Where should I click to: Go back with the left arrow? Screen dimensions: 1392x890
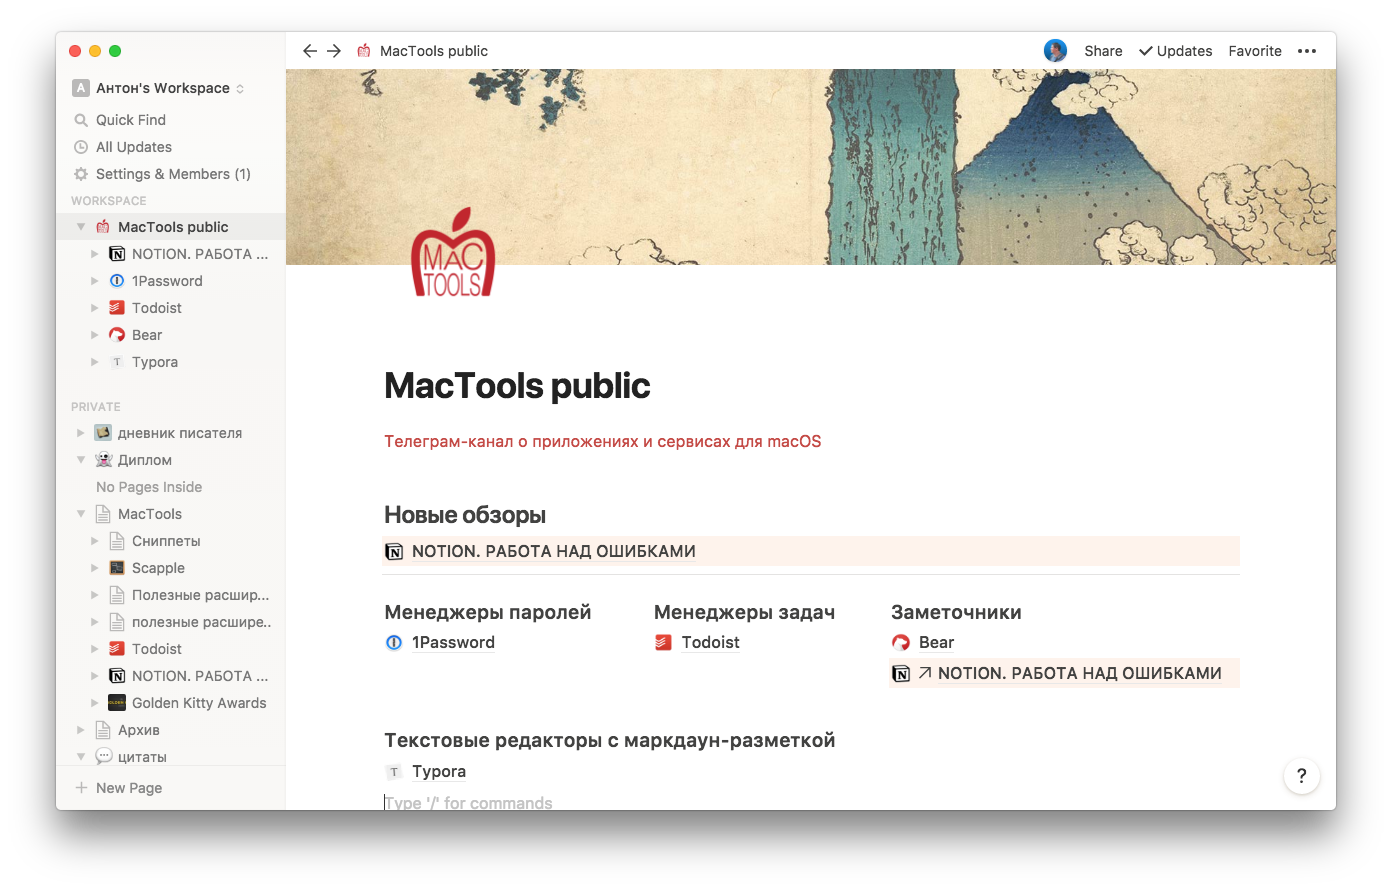click(310, 51)
